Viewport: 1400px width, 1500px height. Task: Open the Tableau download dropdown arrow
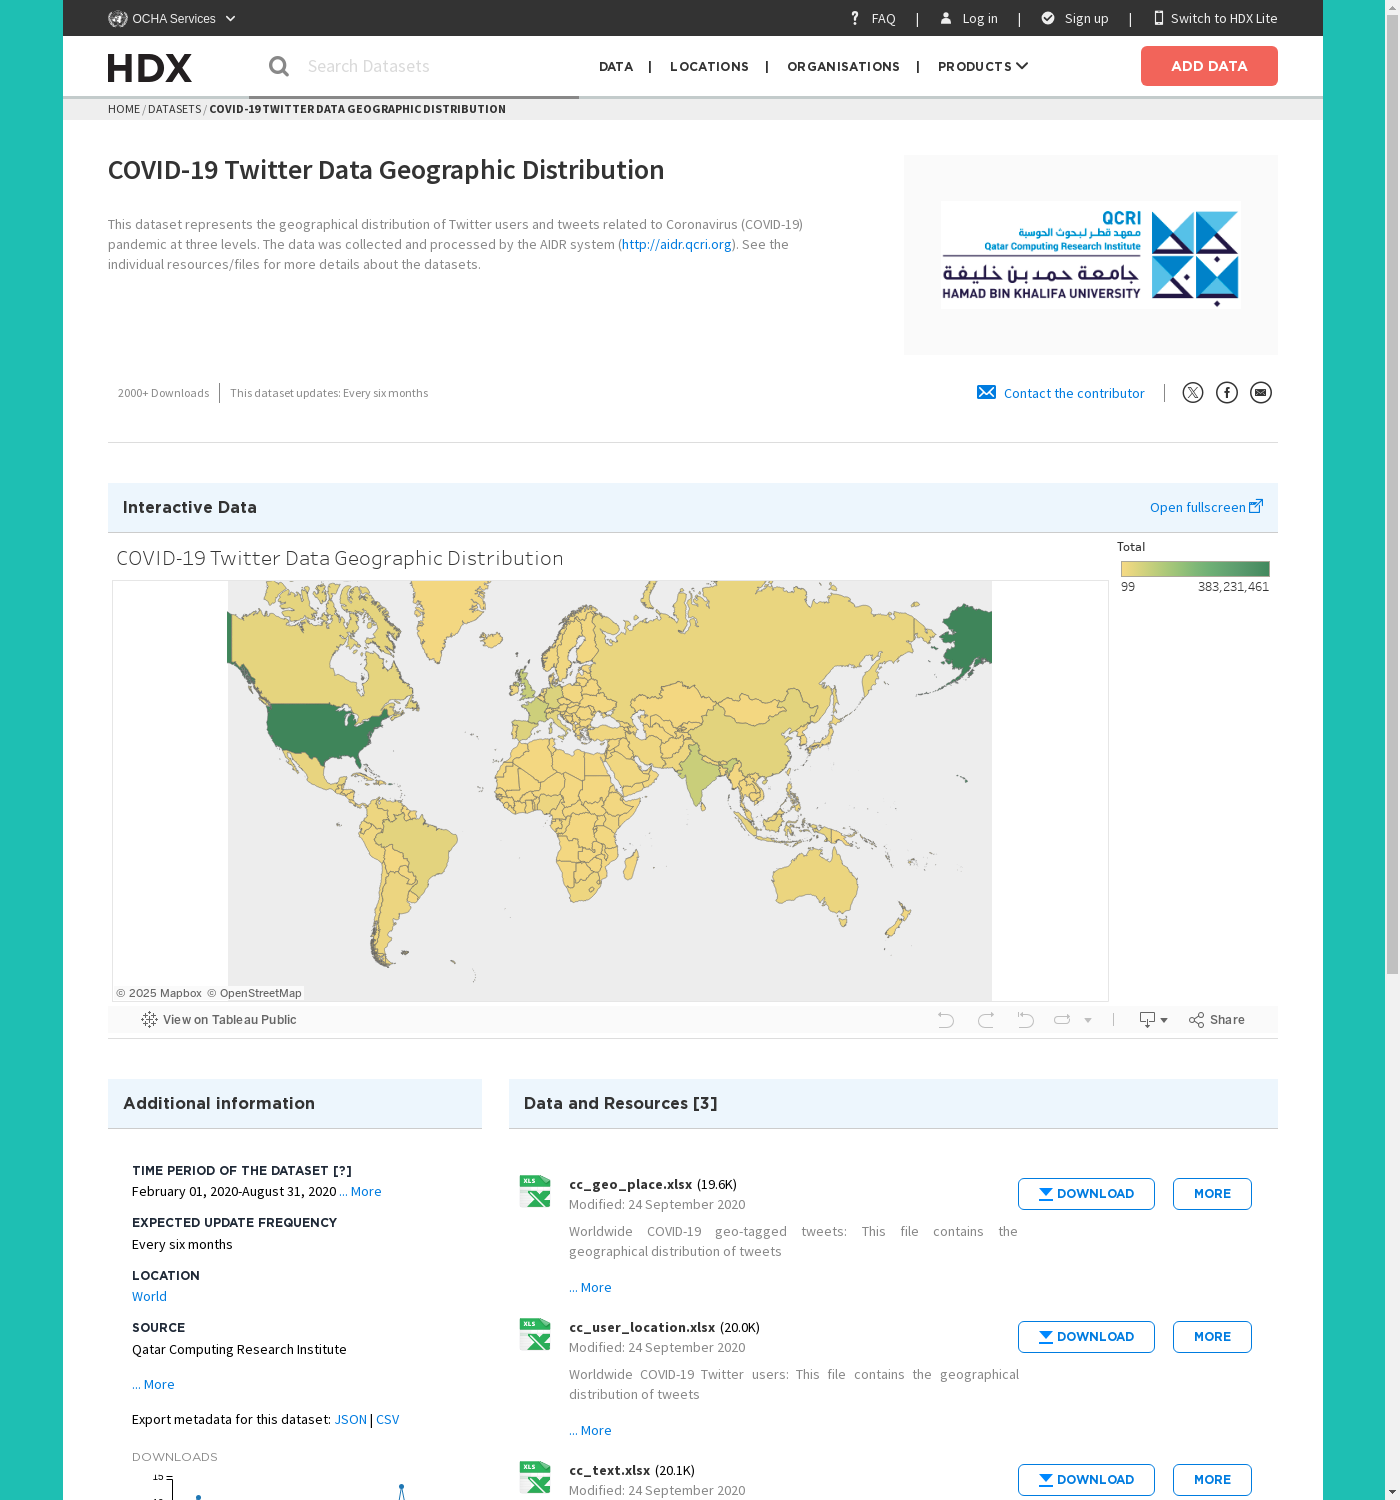coord(1164,1021)
